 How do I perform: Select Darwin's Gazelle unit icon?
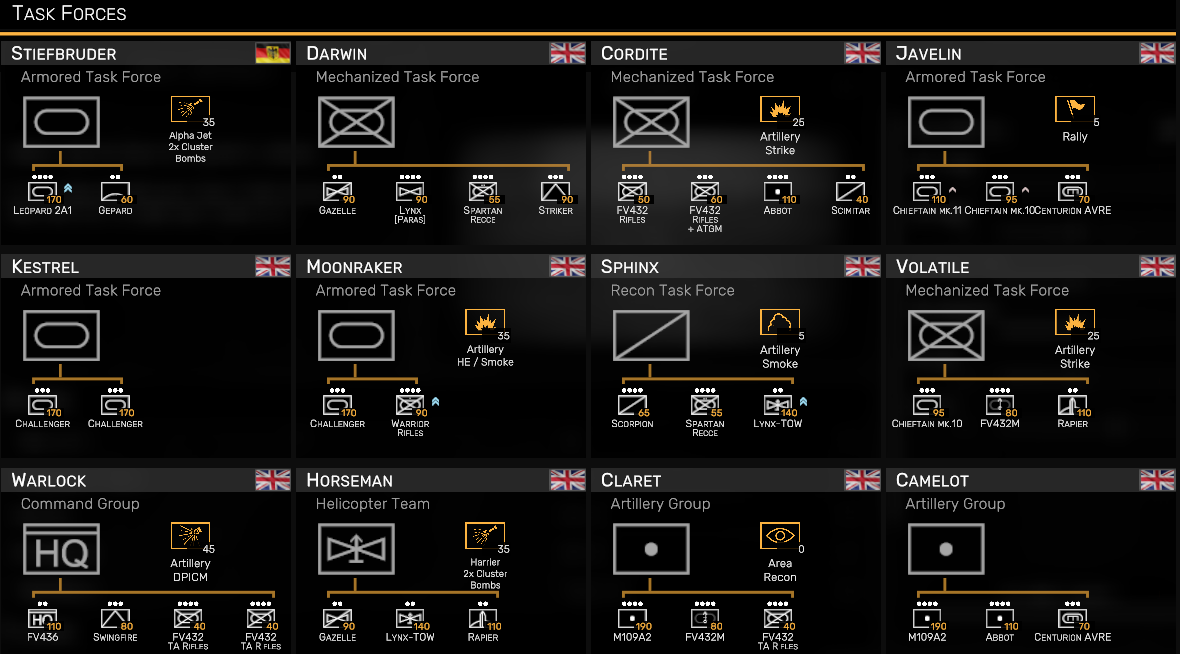[x=337, y=192]
